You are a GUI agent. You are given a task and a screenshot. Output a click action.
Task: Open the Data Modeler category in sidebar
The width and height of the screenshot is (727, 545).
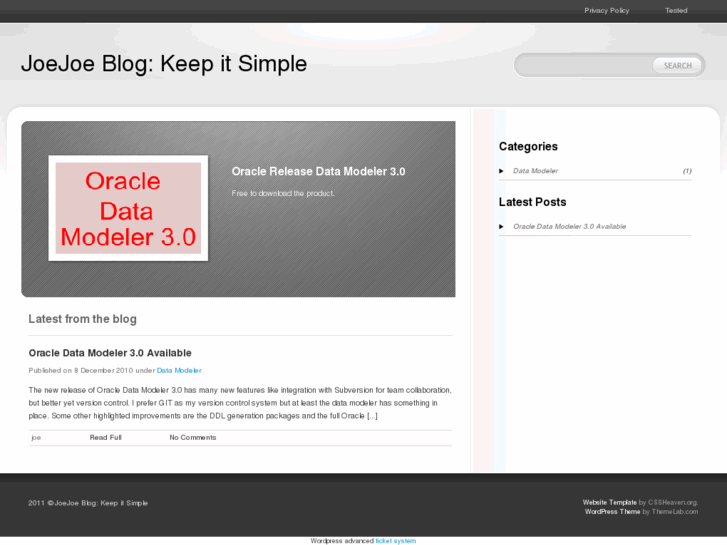(535, 171)
